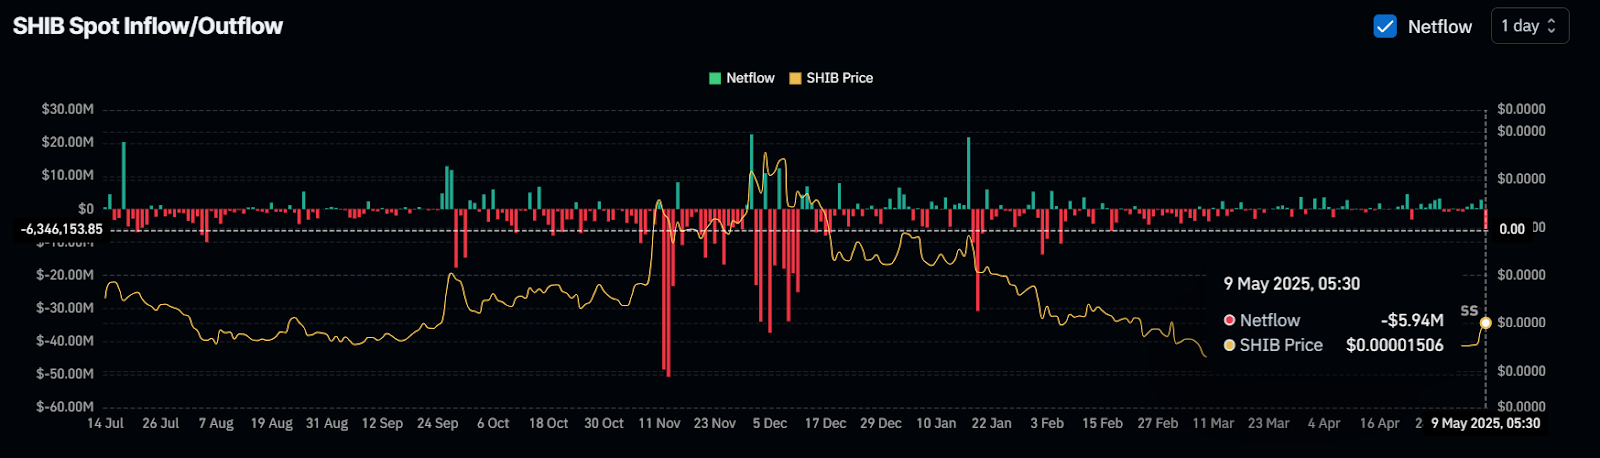Image resolution: width=1600 pixels, height=458 pixels.
Task: Click the 12 Sep date label
Action: (382, 423)
